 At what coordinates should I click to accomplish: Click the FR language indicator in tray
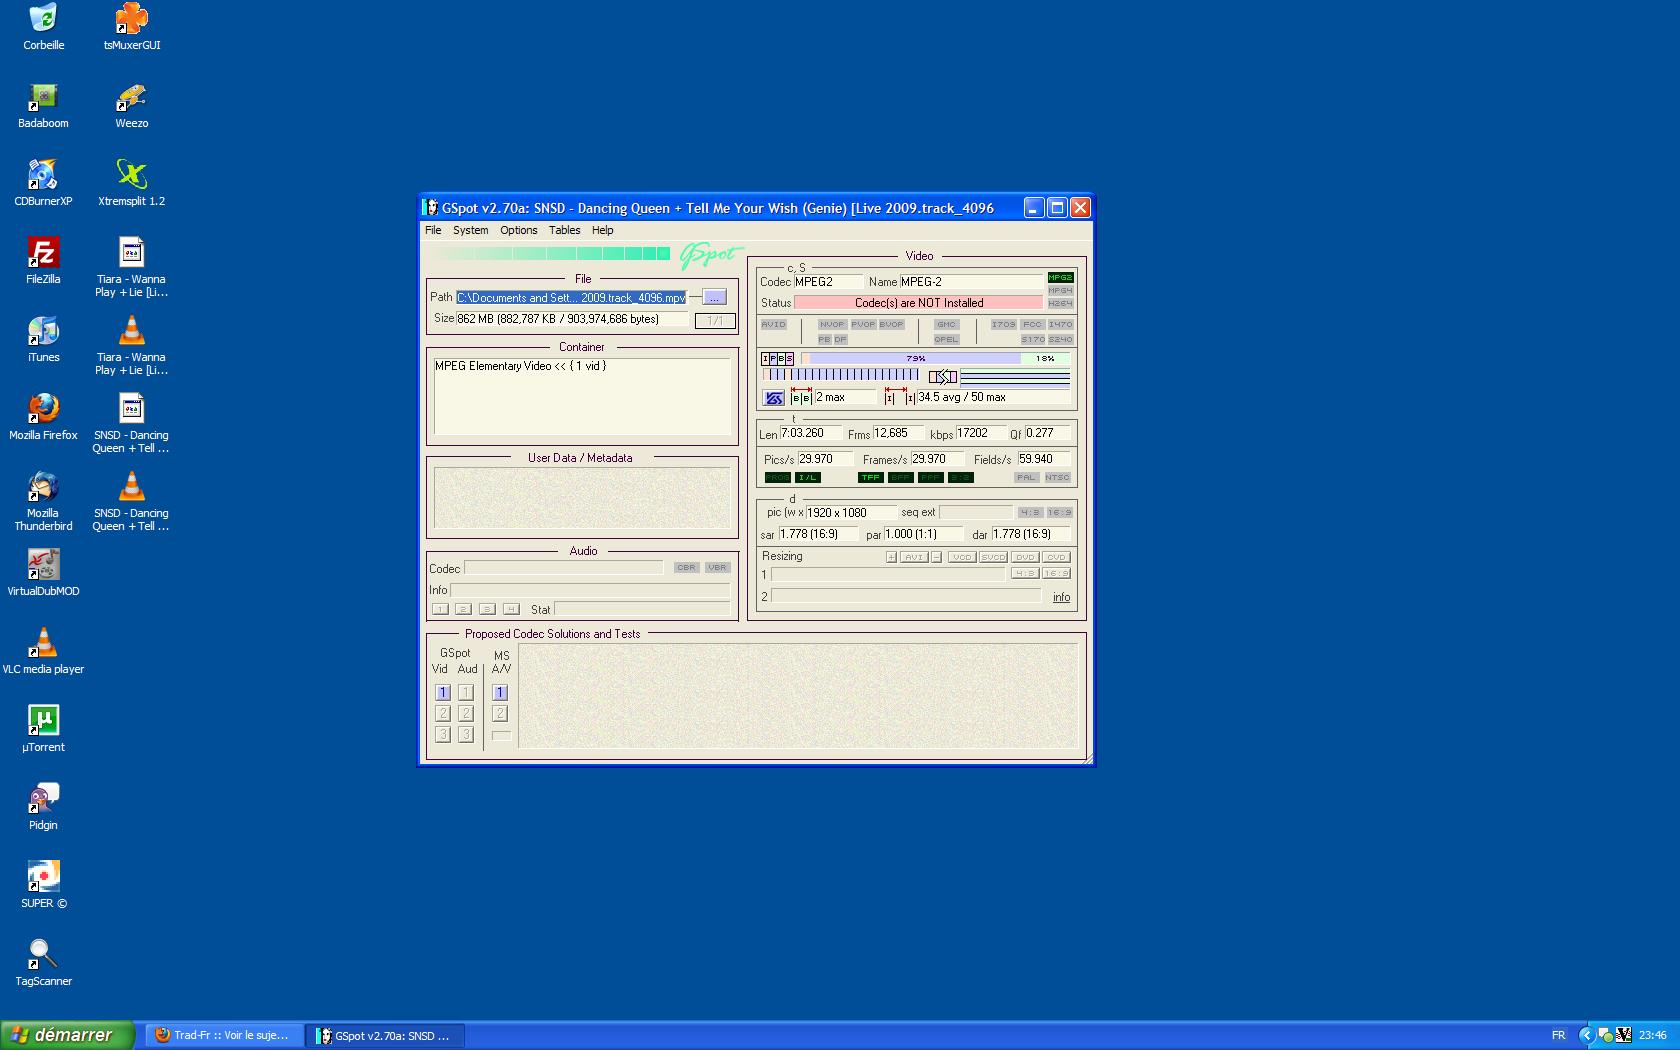[1558, 1035]
